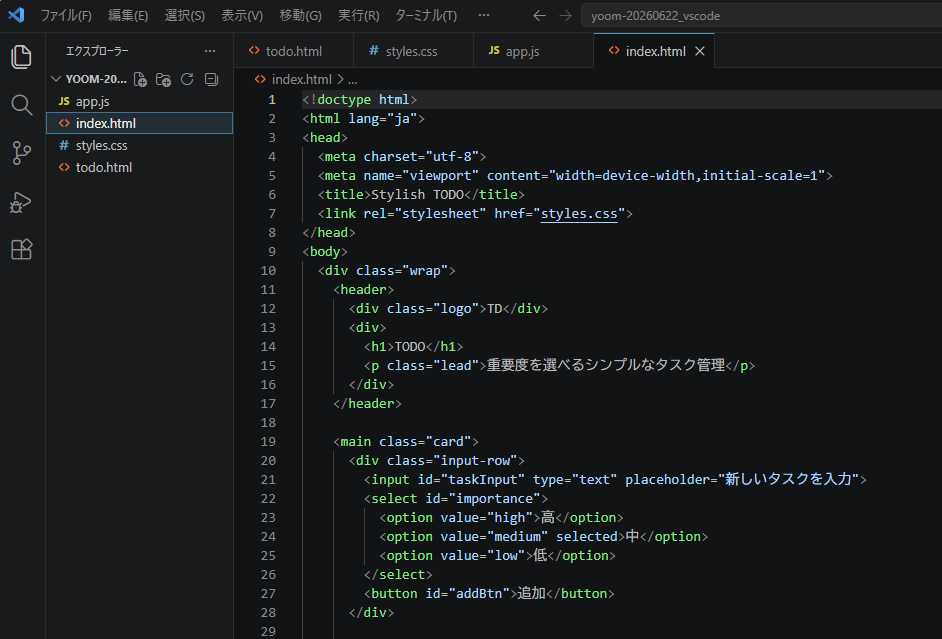The width and height of the screenshot is (942, 639).
Task: Open the overflow menu bar ellipsis
Action: coord(484,16)
